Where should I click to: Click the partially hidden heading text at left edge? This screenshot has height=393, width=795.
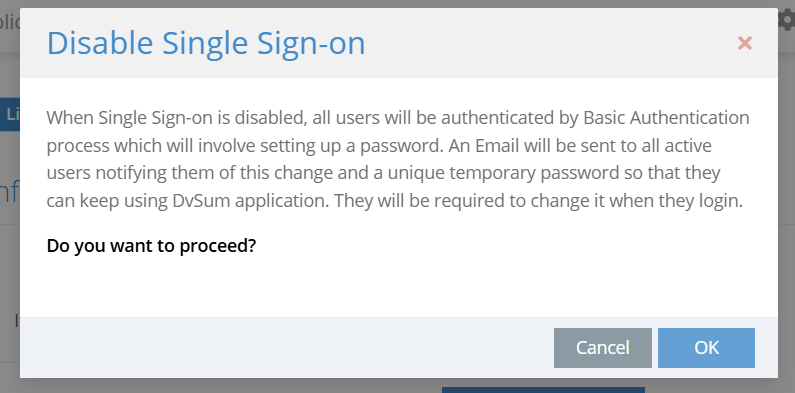coord(10,195)
